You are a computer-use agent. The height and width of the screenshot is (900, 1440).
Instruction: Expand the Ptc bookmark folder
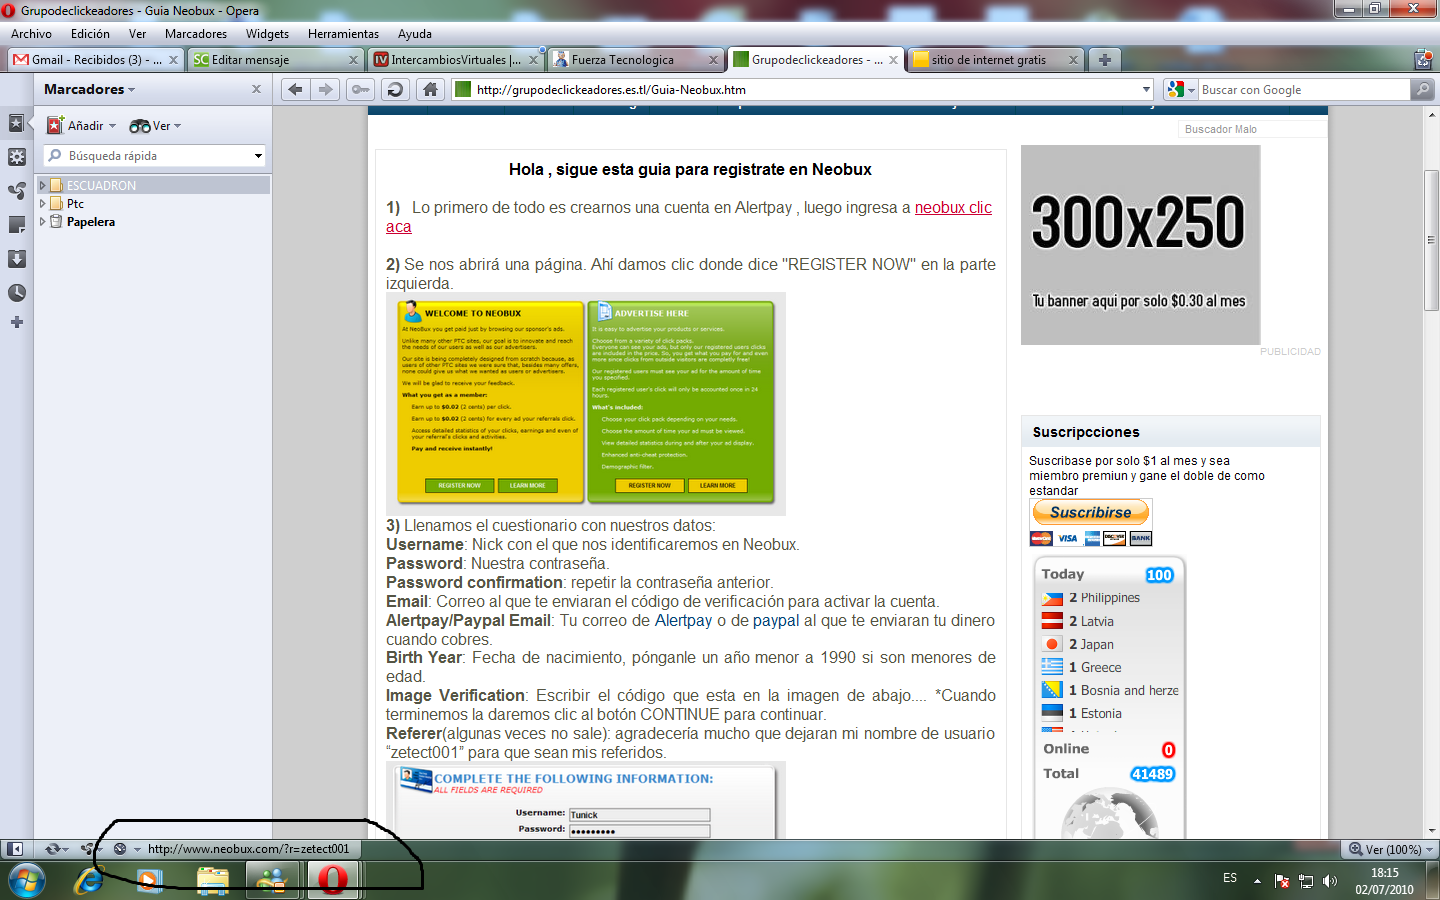point(42,203)
